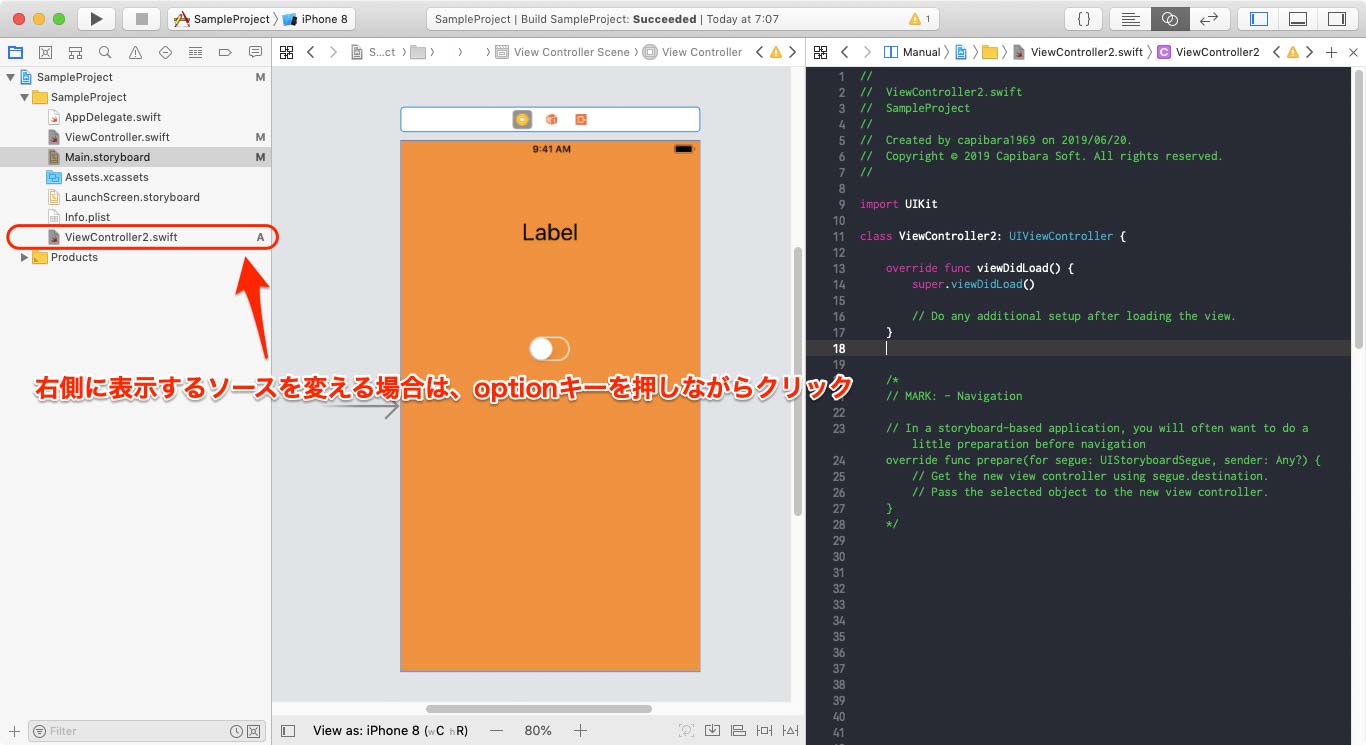Viewport: 1366px width, 745px height.
Task: Show recent files filter clock icon
Action: click(236, 731)
